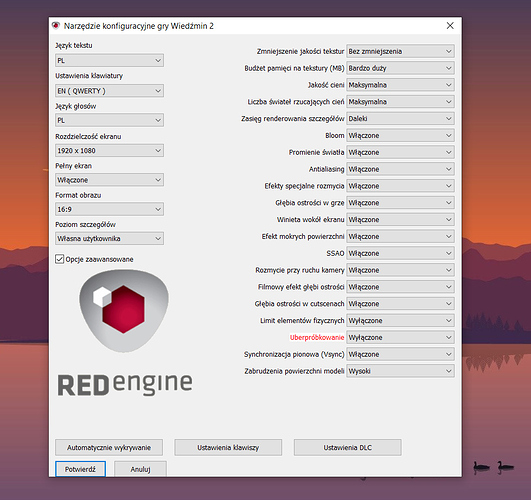
Task: Expand Budżet pamięci na tekstury dropdown
Action: click(400, 68)
